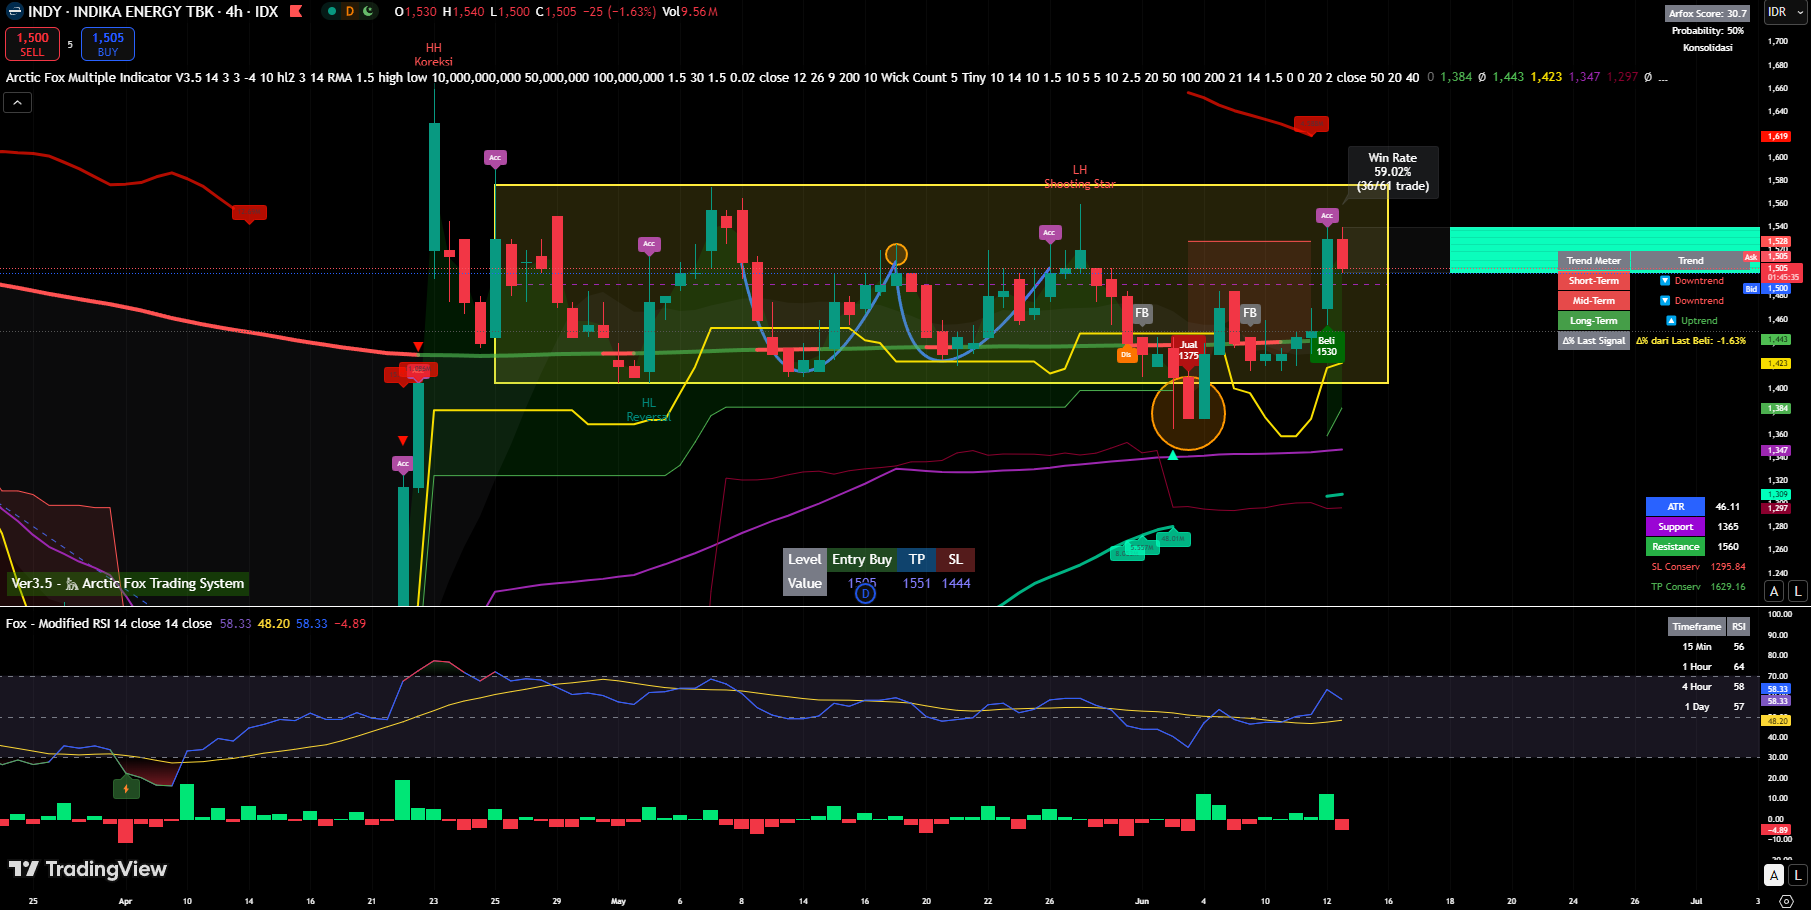Click the Arfox Score: 30.7 label
Screen dimensions: 1811x910
1708,13
